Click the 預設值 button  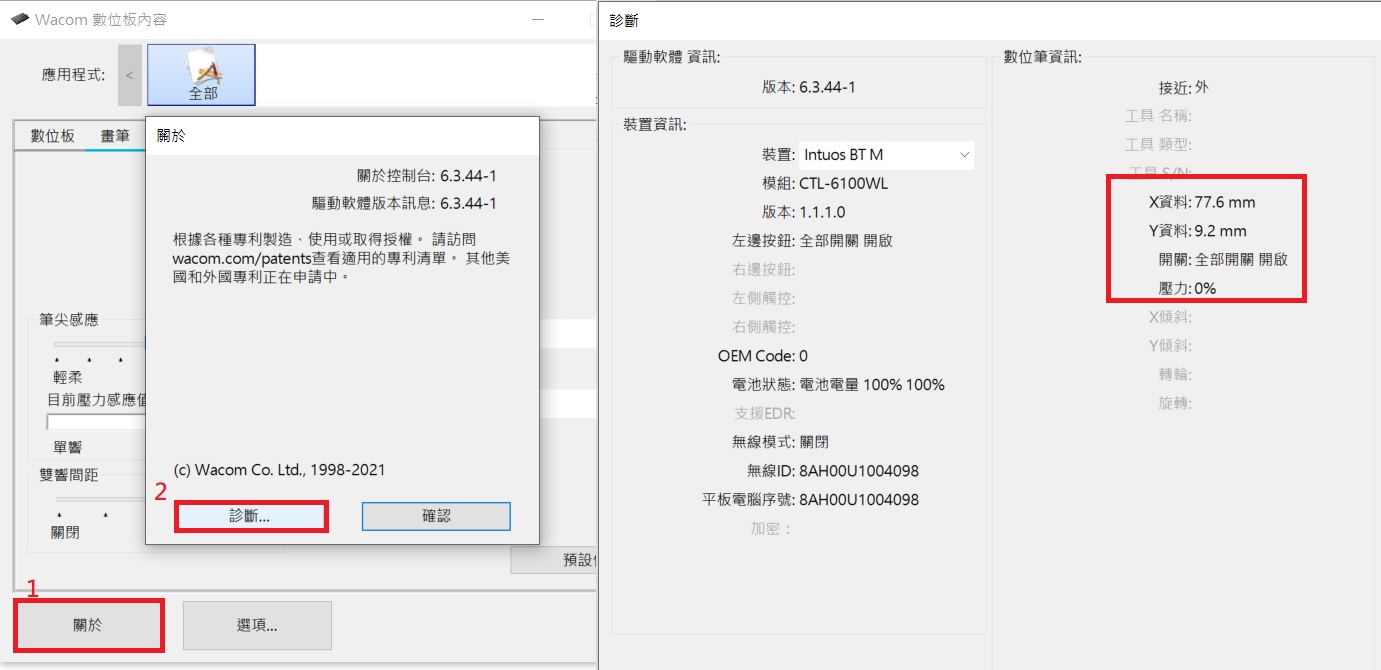pos(555,560)
